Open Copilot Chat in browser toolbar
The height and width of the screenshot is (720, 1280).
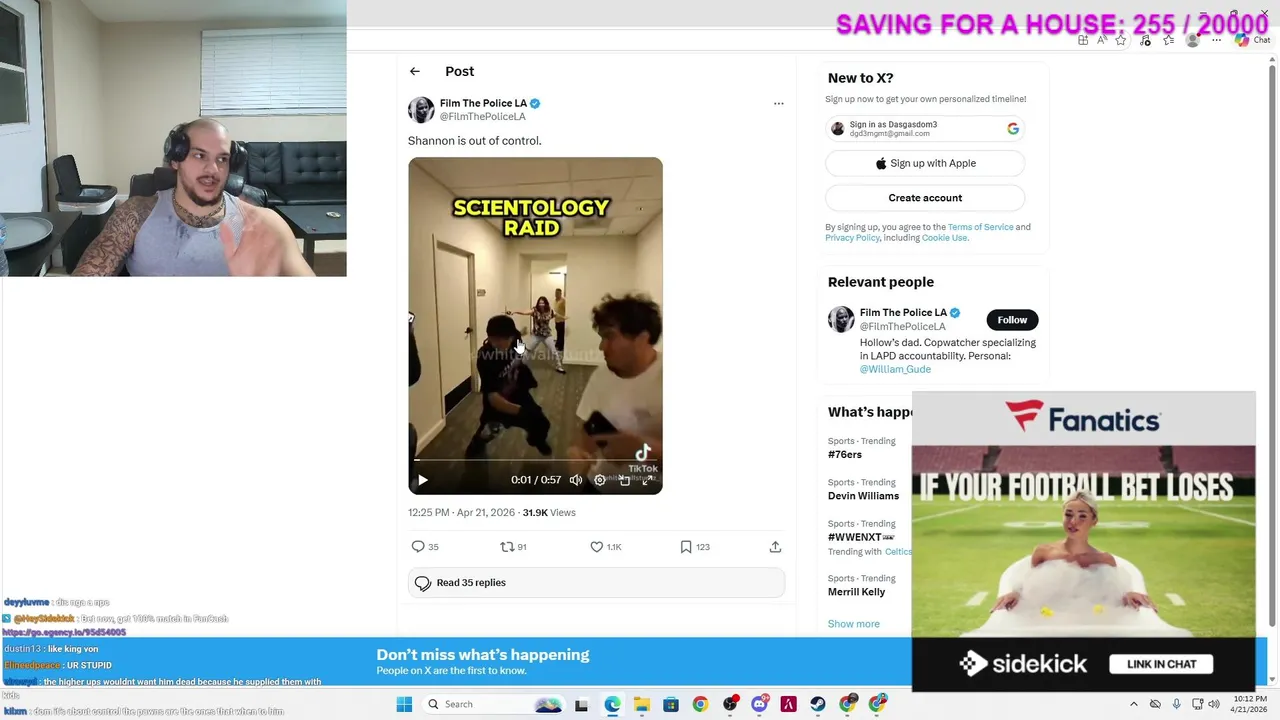(1252, 40)
